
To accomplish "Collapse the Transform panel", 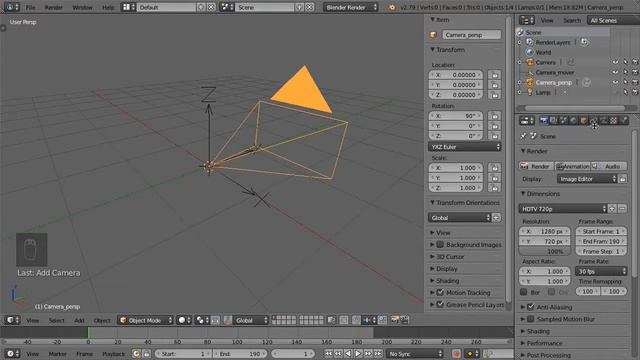I will [447, 50].
